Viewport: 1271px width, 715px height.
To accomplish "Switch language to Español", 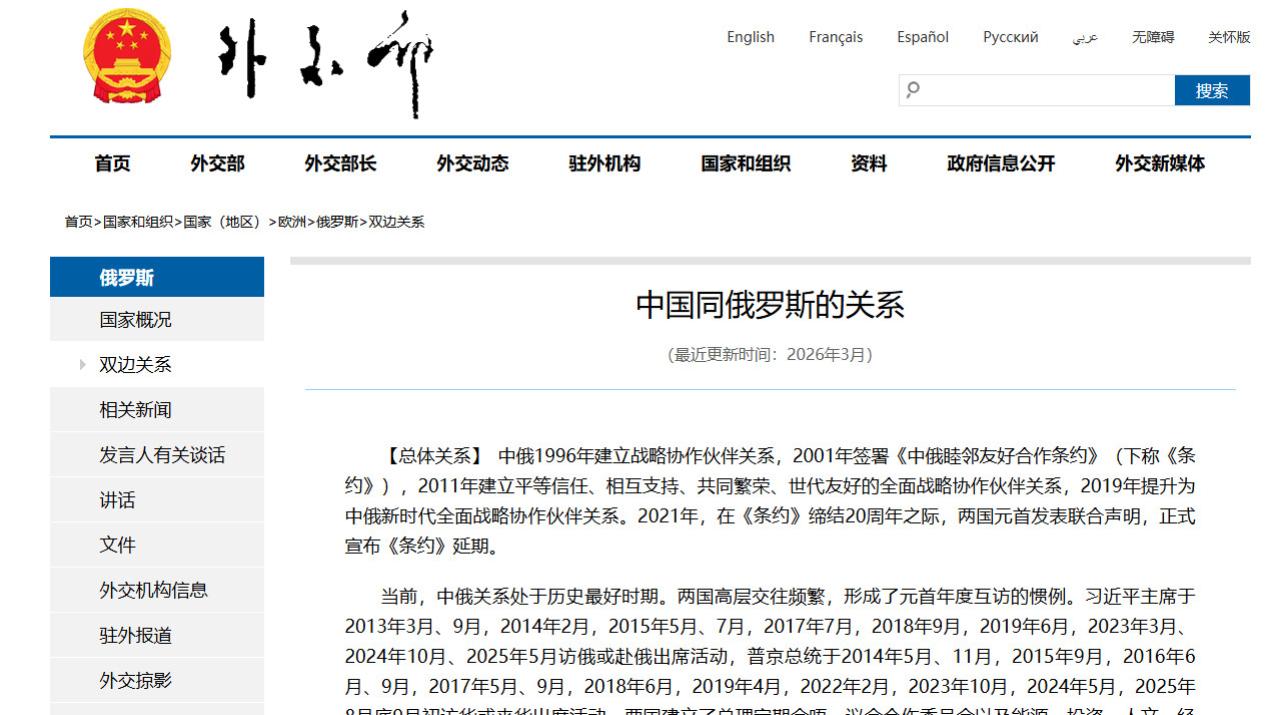I will tap(923, 37).
